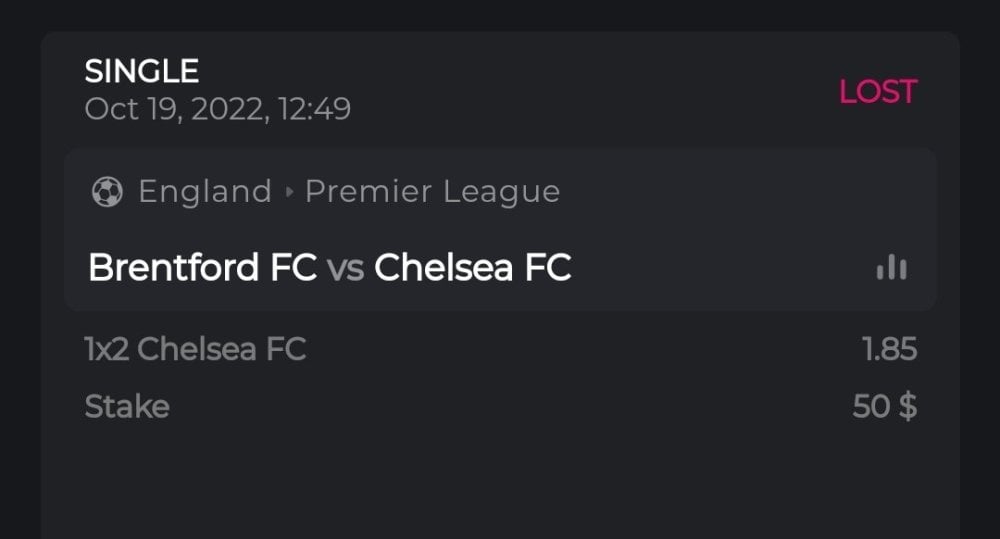Click the "vs" text between teams
Viewport: 1000px width, 539px height.
[x=345, y=268]
